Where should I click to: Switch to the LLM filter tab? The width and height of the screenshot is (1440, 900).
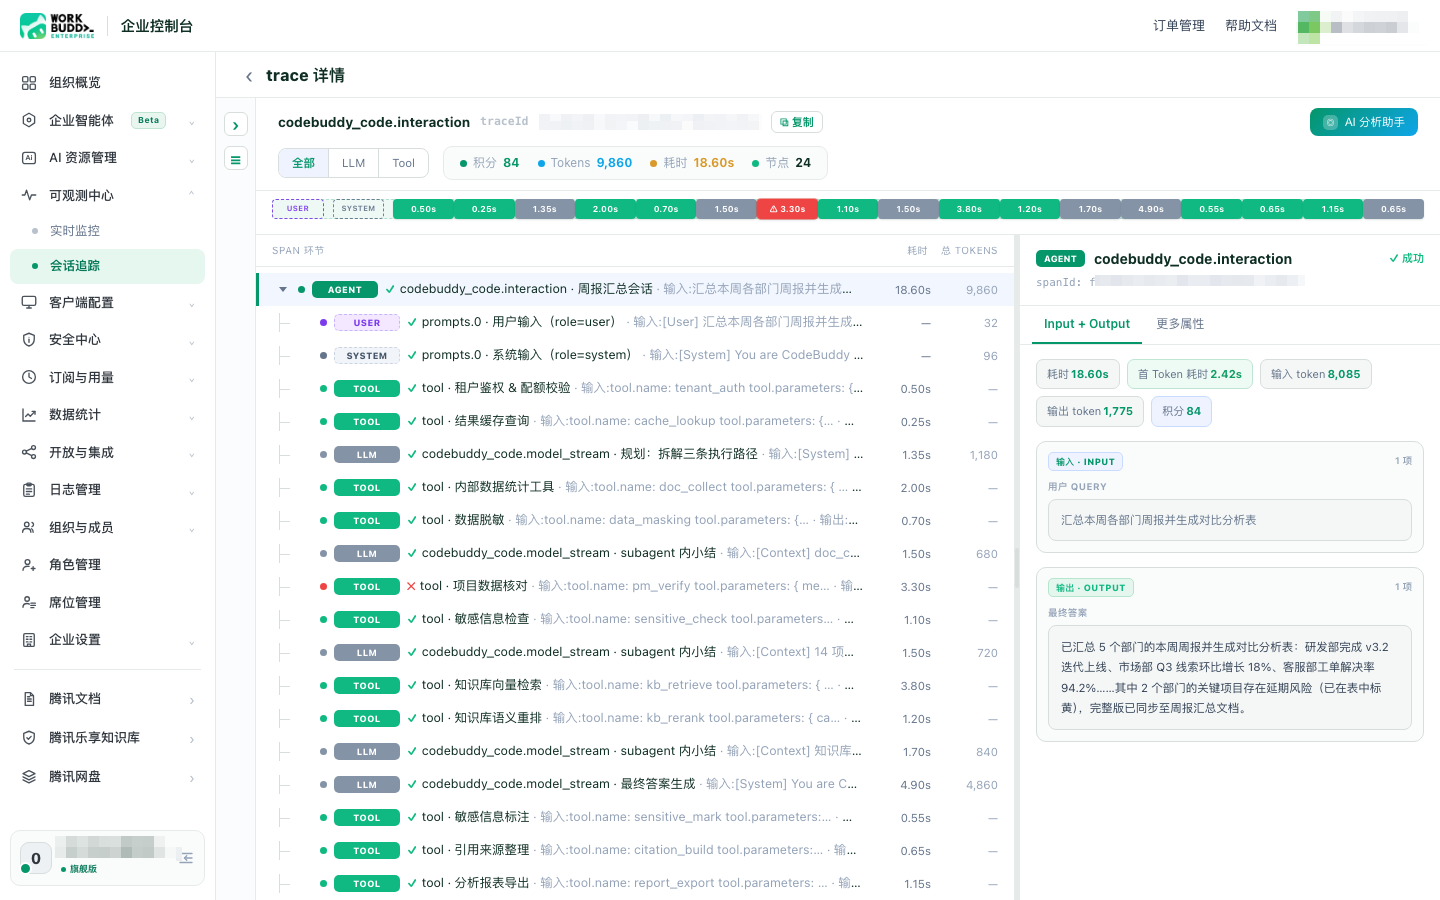353,163
